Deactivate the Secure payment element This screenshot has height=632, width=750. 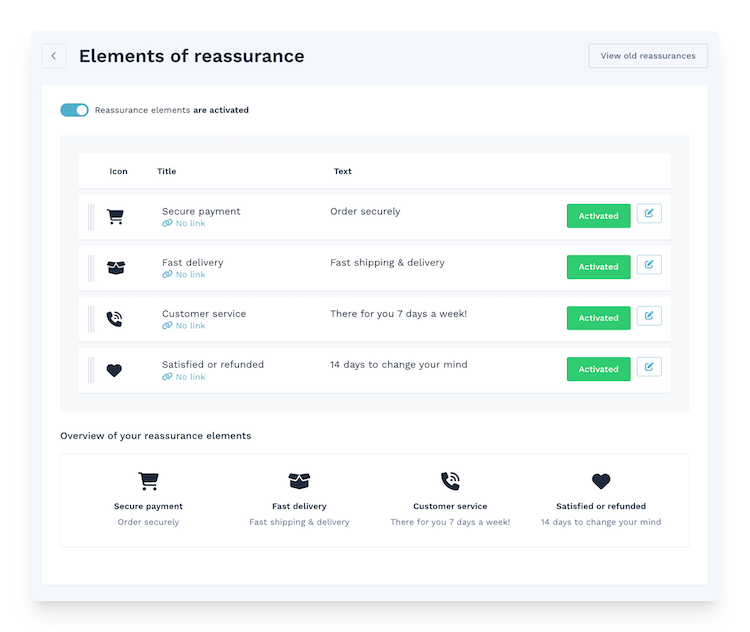(598, 216)
